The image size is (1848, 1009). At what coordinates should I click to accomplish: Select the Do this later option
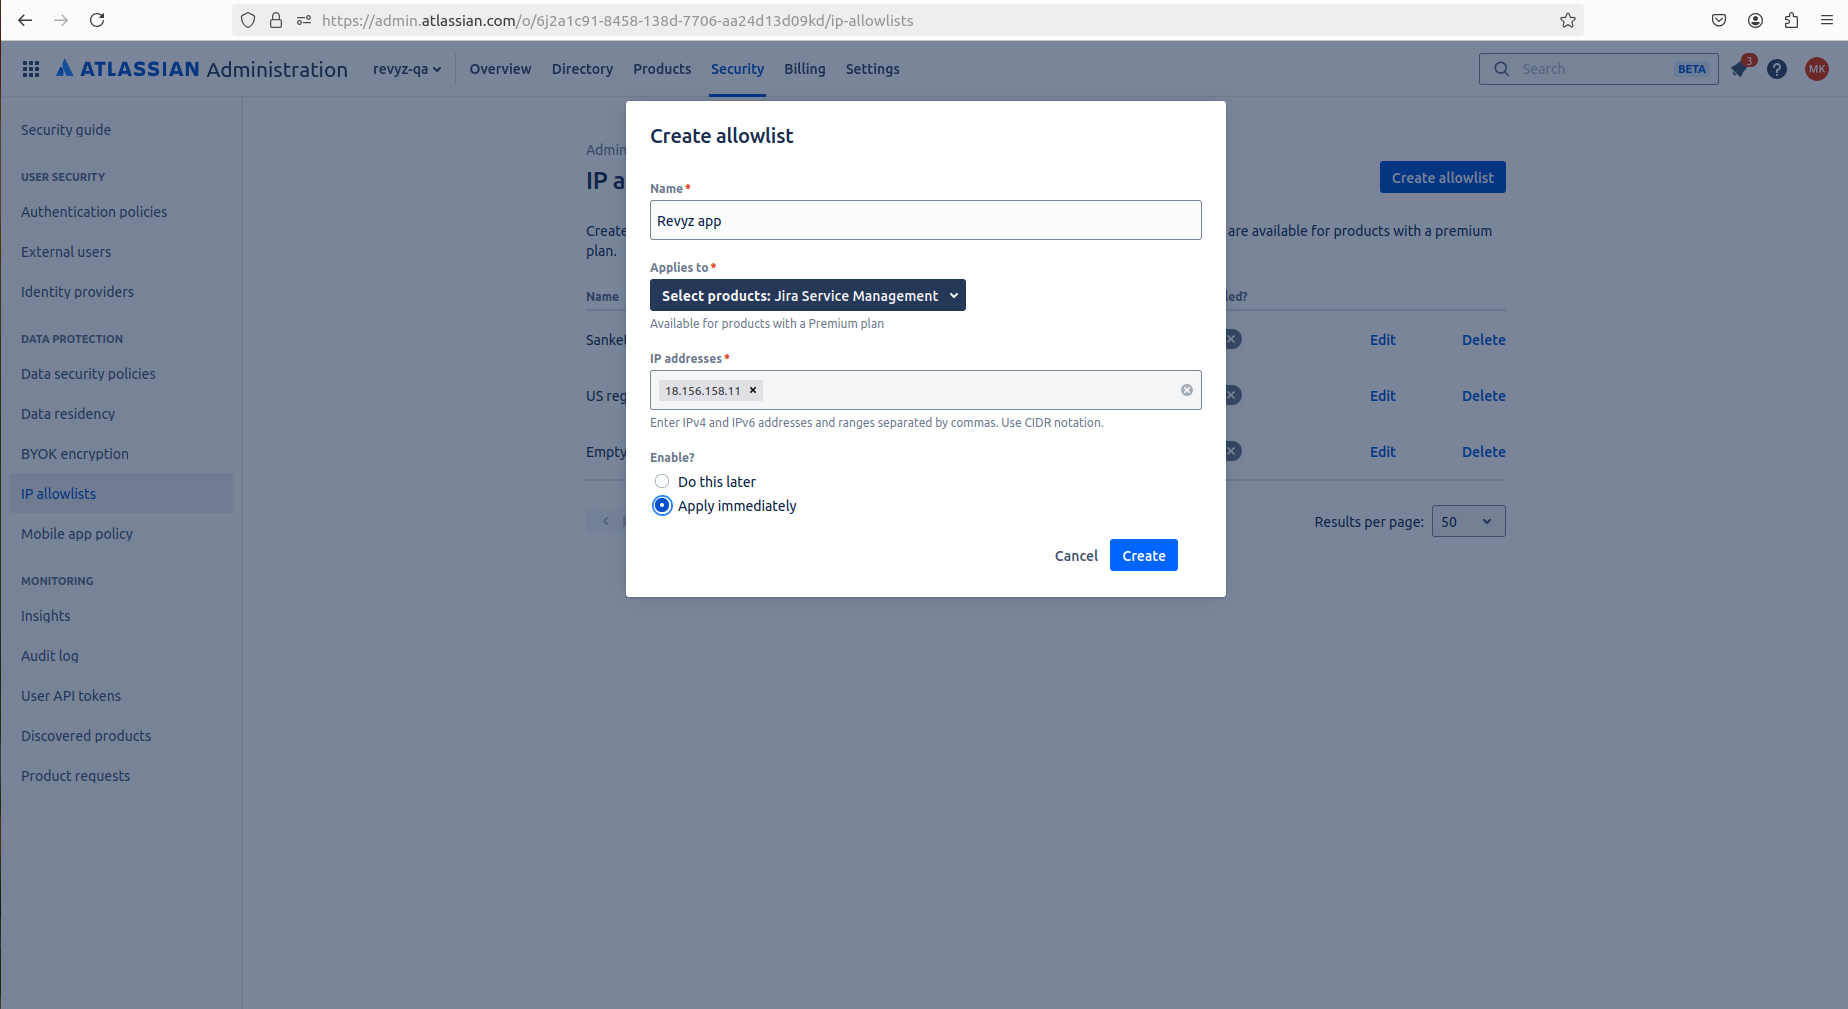pos(662,481)
